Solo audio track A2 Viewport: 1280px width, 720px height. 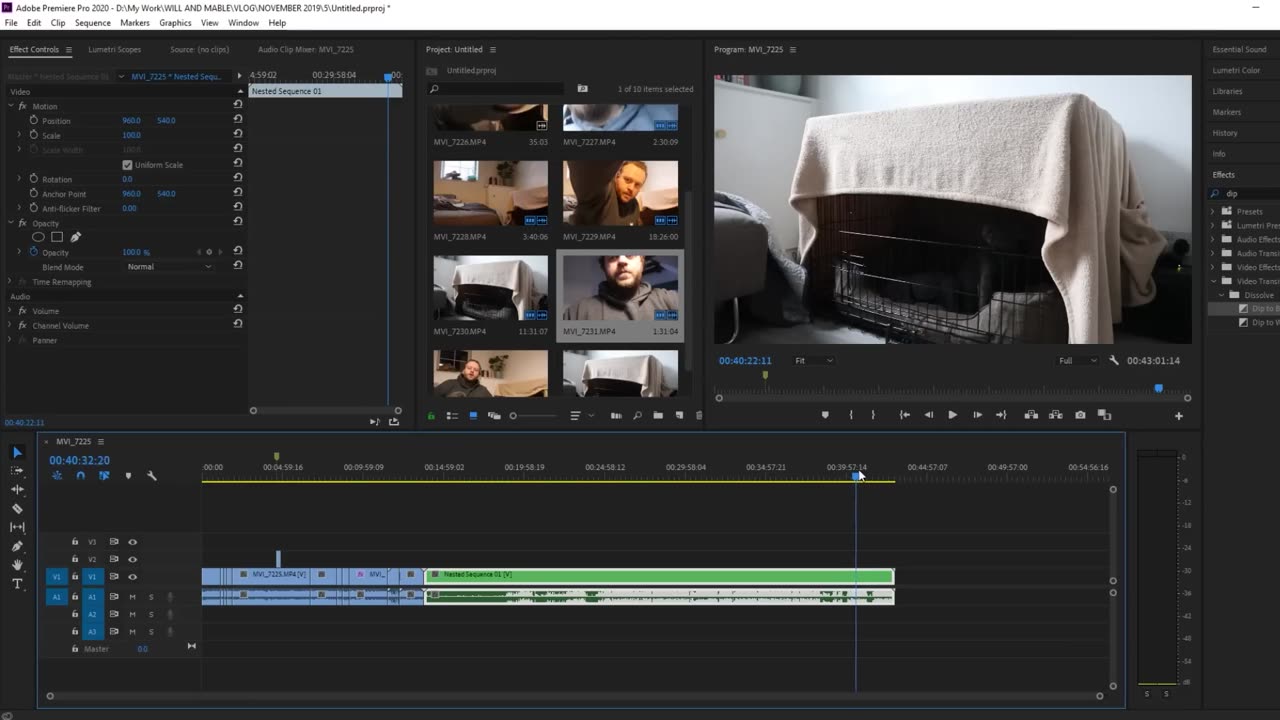pos(151,614)
